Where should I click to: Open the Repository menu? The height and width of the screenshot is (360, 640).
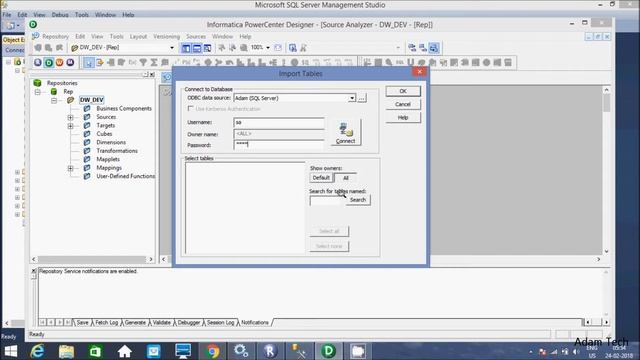point(56,36)
